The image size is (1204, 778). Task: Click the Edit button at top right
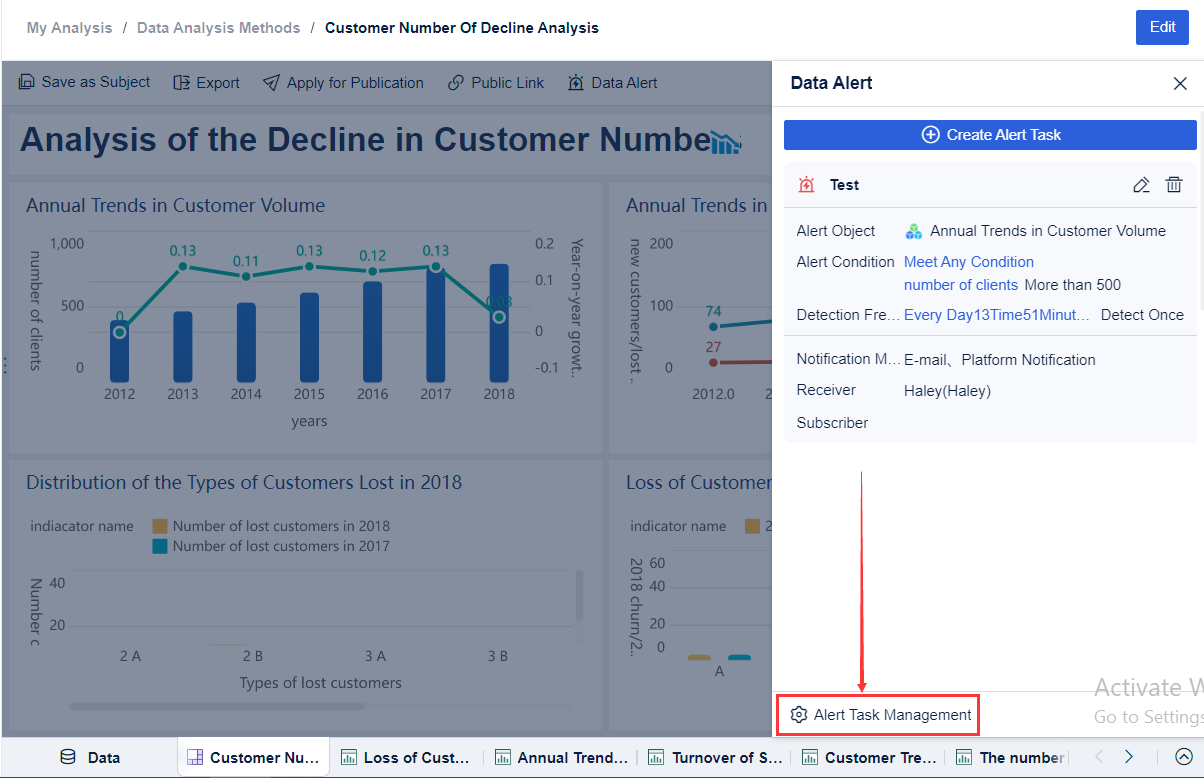tap(1162, 28)
